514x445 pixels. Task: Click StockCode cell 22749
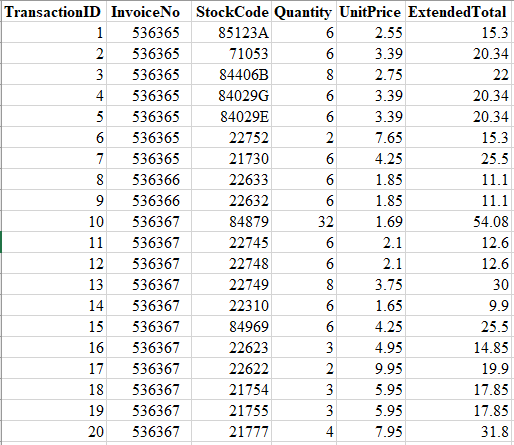tap(232, 285)
